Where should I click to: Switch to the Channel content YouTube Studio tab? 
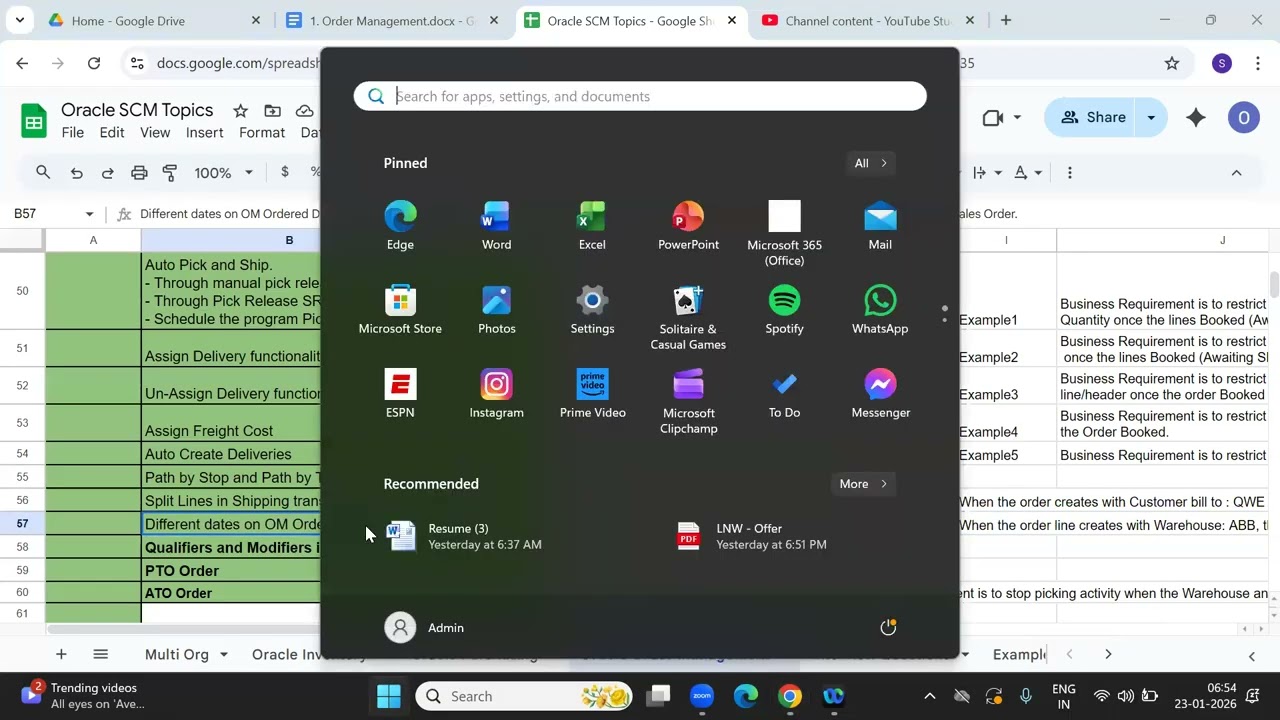click(867, 20)
